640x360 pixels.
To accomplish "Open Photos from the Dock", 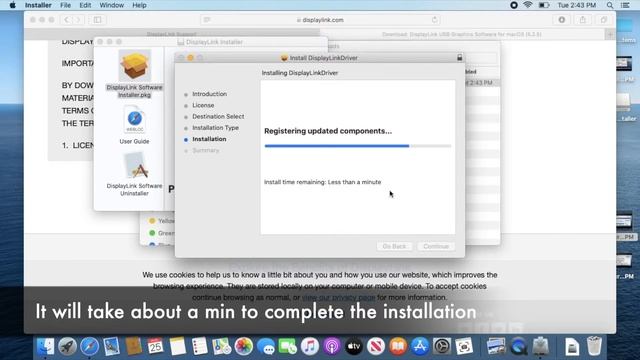I will pyautogui.click(x=244, y=347).
